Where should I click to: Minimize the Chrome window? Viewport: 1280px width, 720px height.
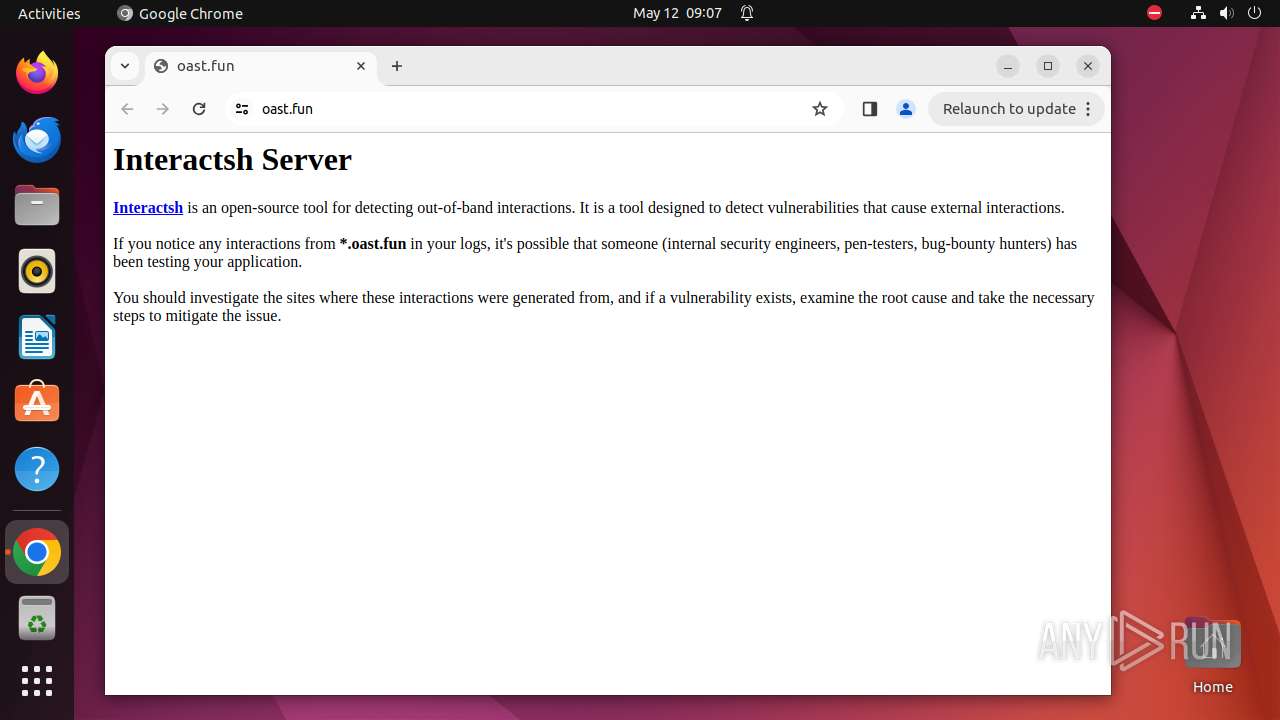[1008, 66]
